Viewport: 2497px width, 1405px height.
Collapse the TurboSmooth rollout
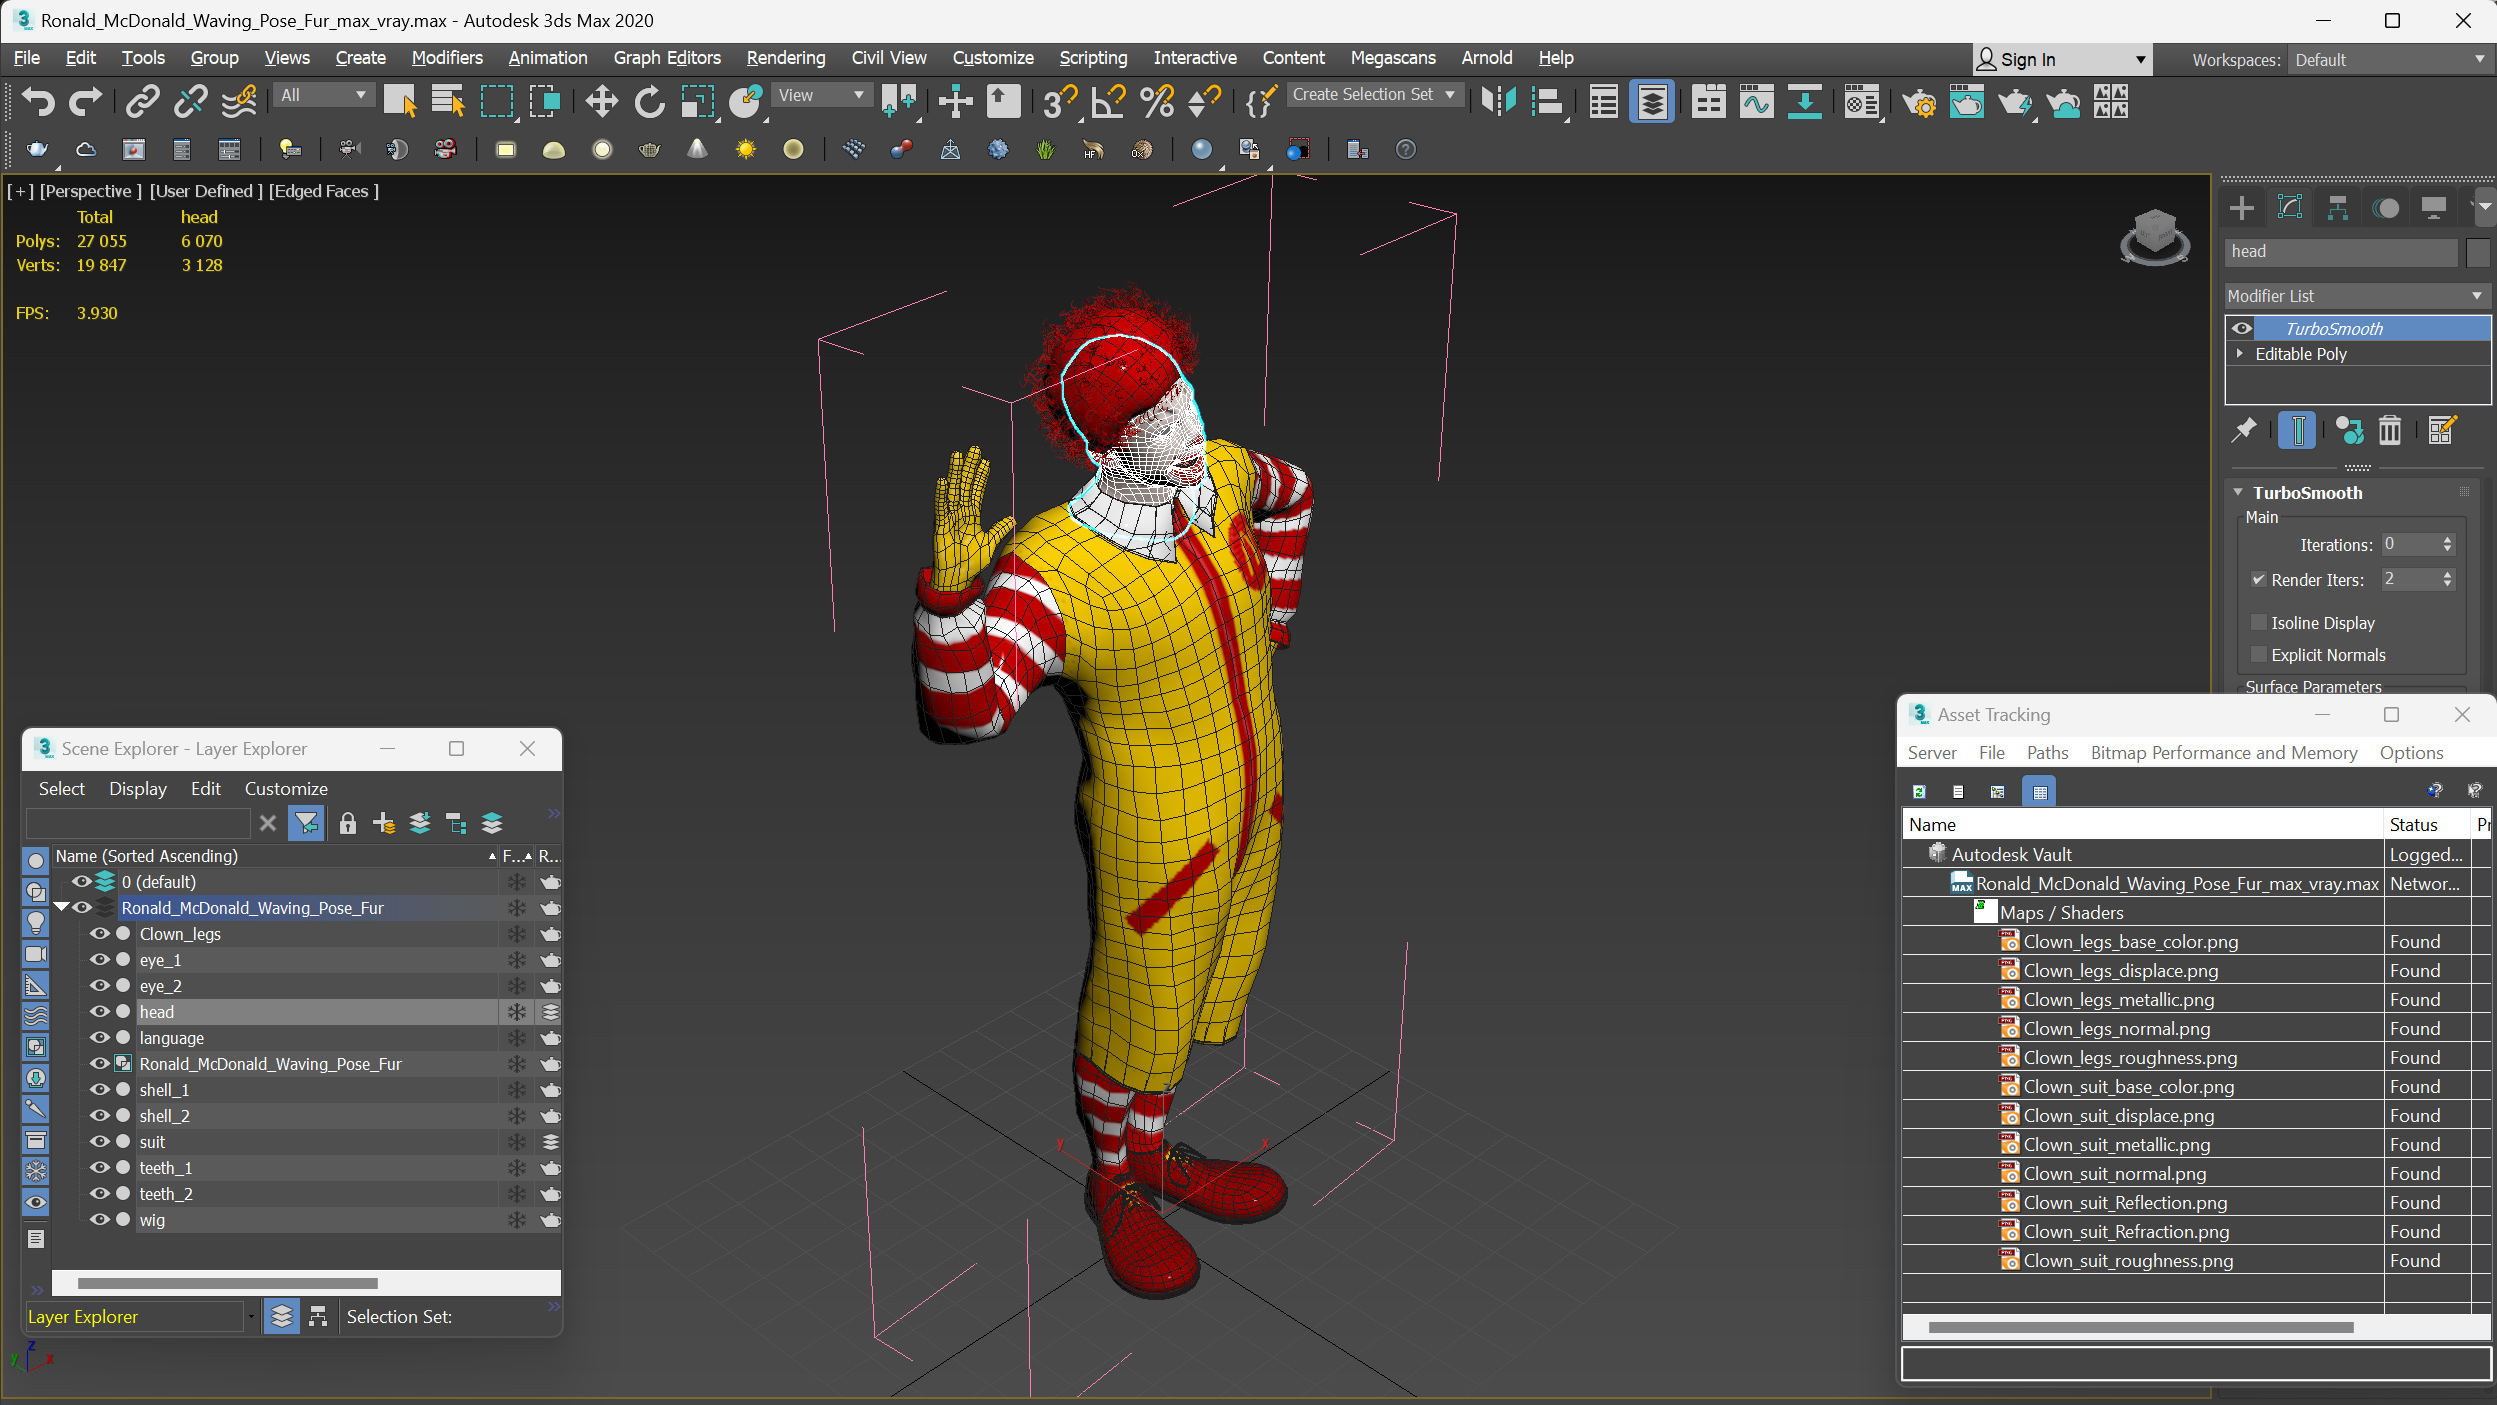click(2238, 492)
